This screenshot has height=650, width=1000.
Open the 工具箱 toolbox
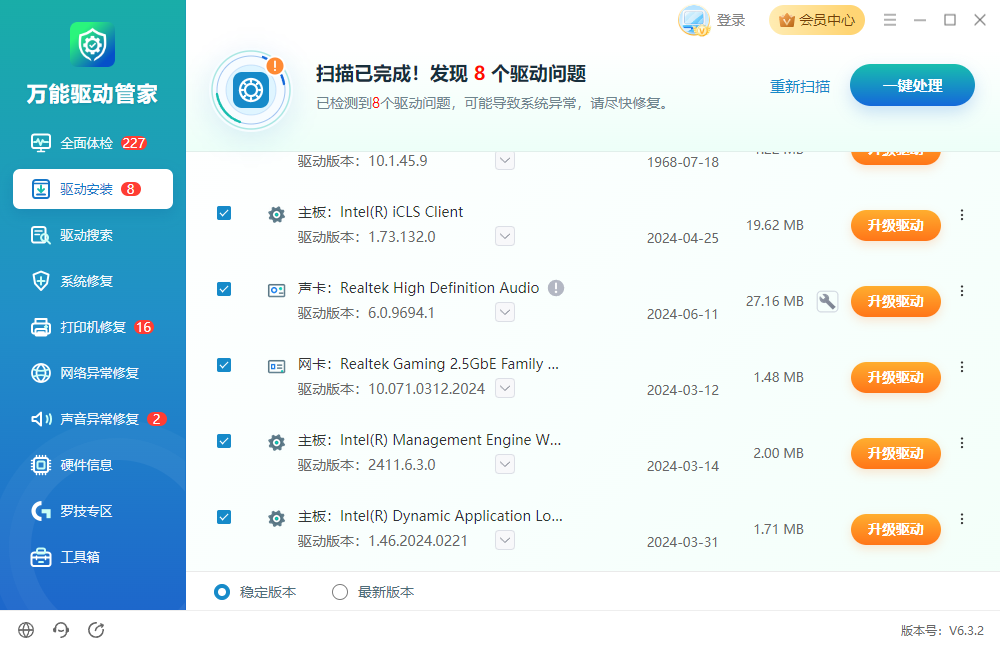pyautogui.click(x=92, y=556)
